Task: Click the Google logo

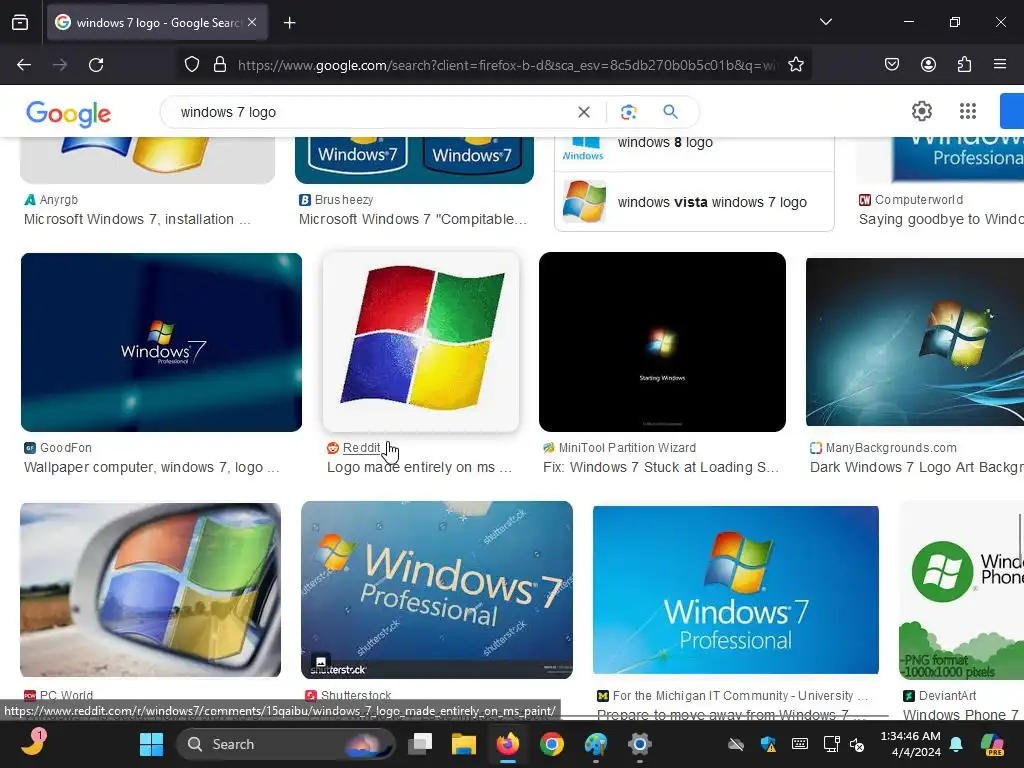Action: [69, 114]
